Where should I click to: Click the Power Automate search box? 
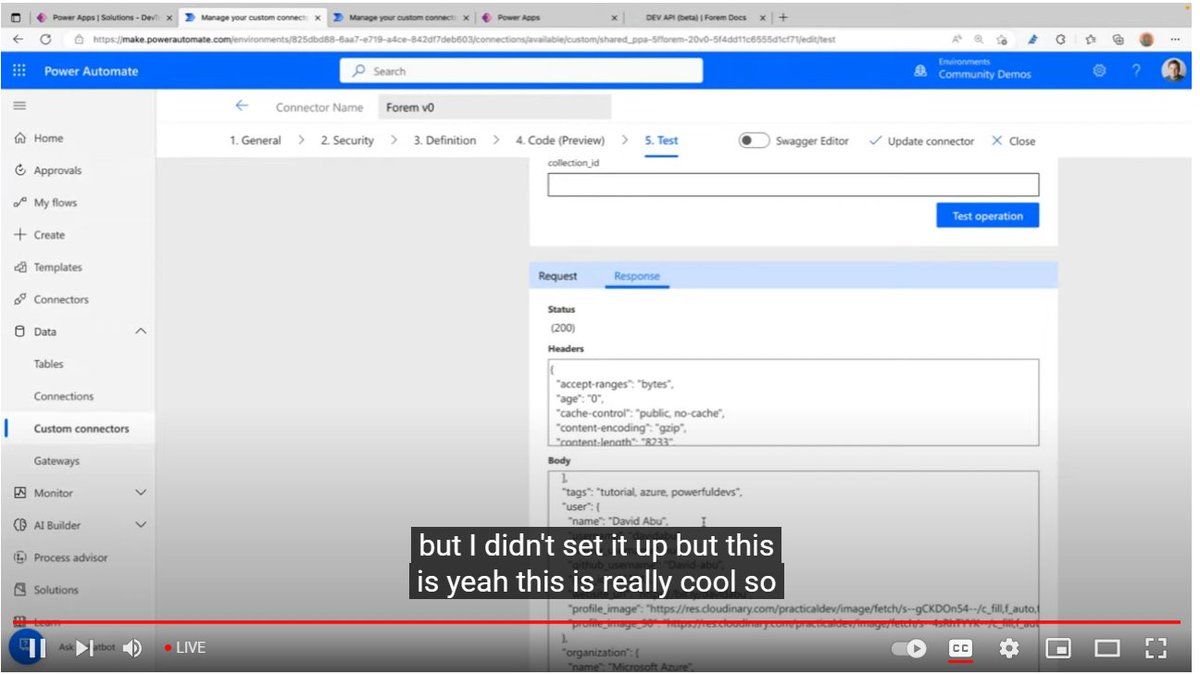[521, 71]
